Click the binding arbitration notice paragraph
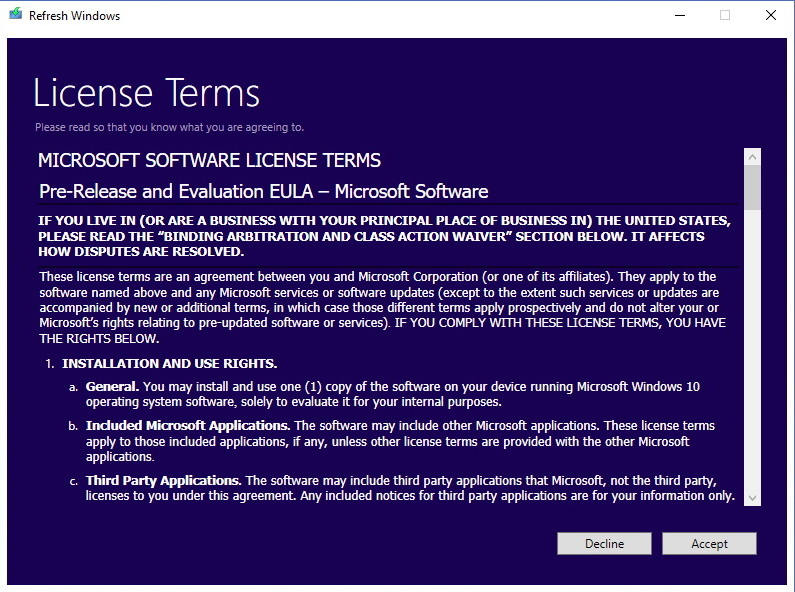The width and height of the screenshot is (795, 592). (x=384, y=236)
